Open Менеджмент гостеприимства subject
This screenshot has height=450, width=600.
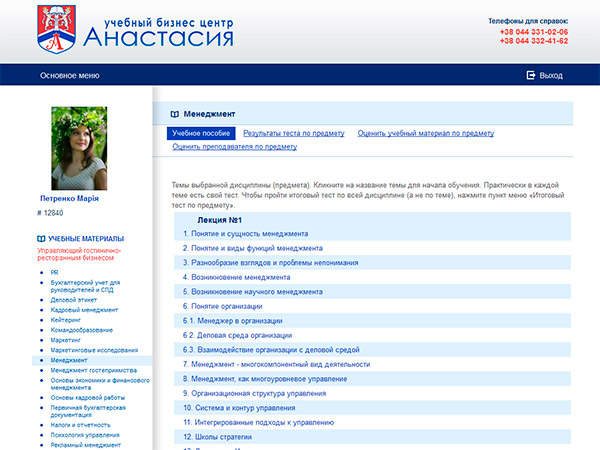pyautogui.click(x=93, y=370)
